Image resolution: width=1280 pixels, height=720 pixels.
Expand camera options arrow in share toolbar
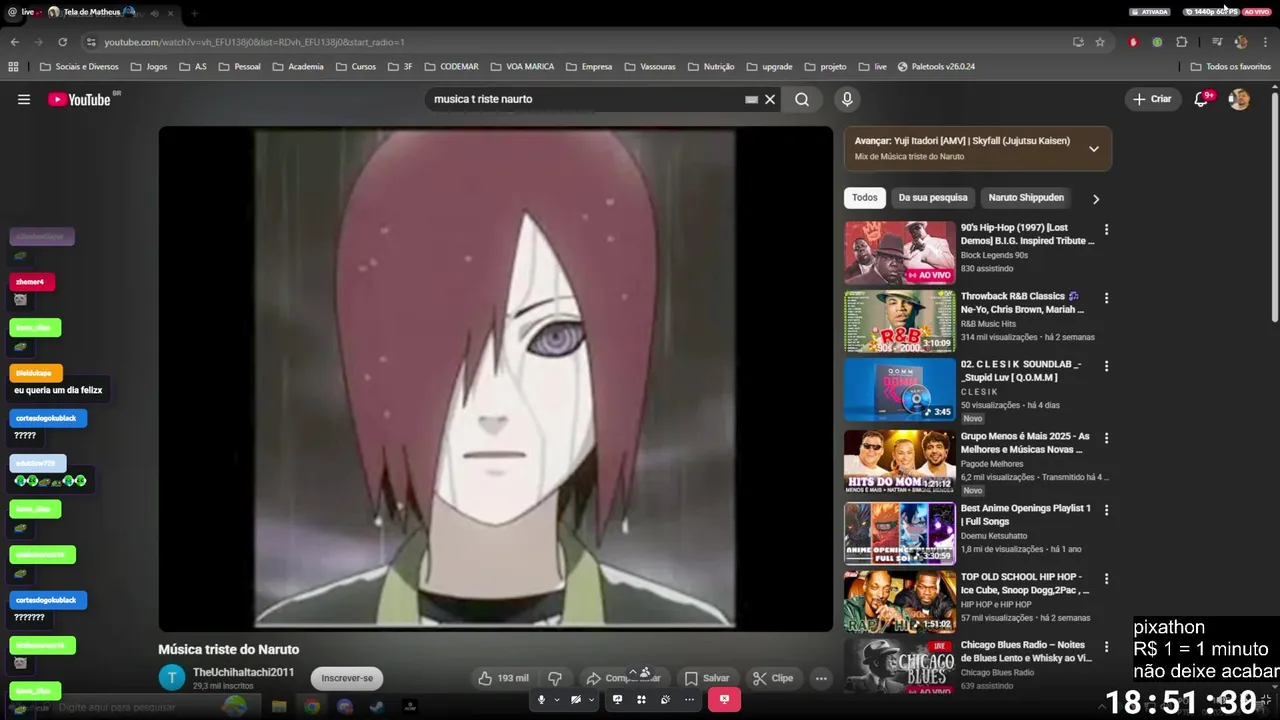click(x=591, y=700)
